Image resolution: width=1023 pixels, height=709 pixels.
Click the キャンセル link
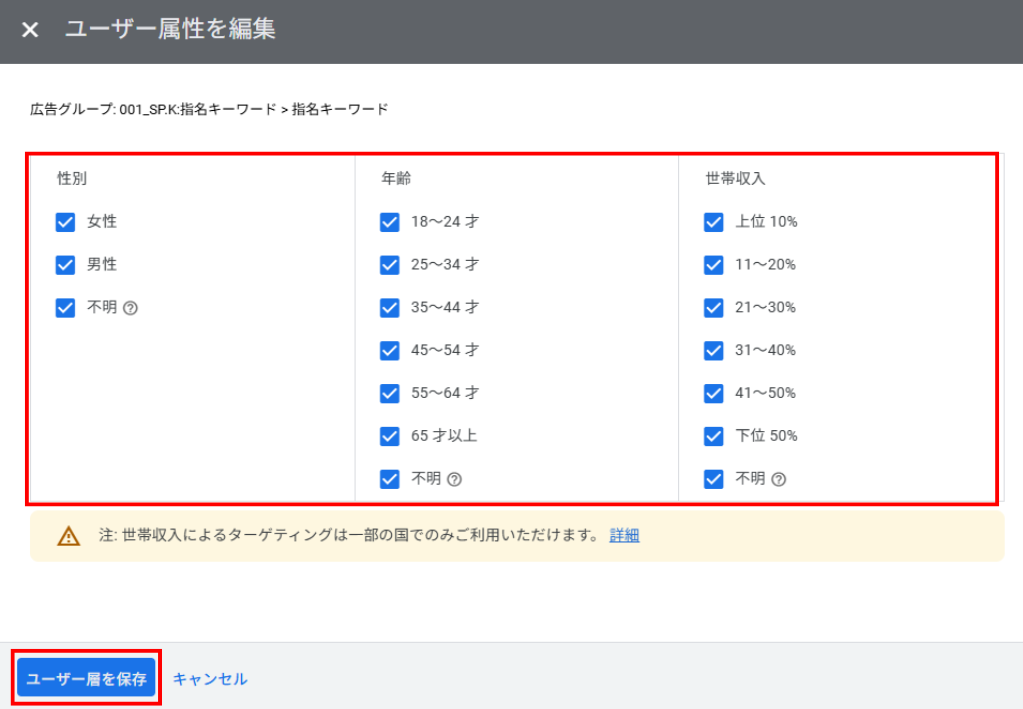point(210,679)
